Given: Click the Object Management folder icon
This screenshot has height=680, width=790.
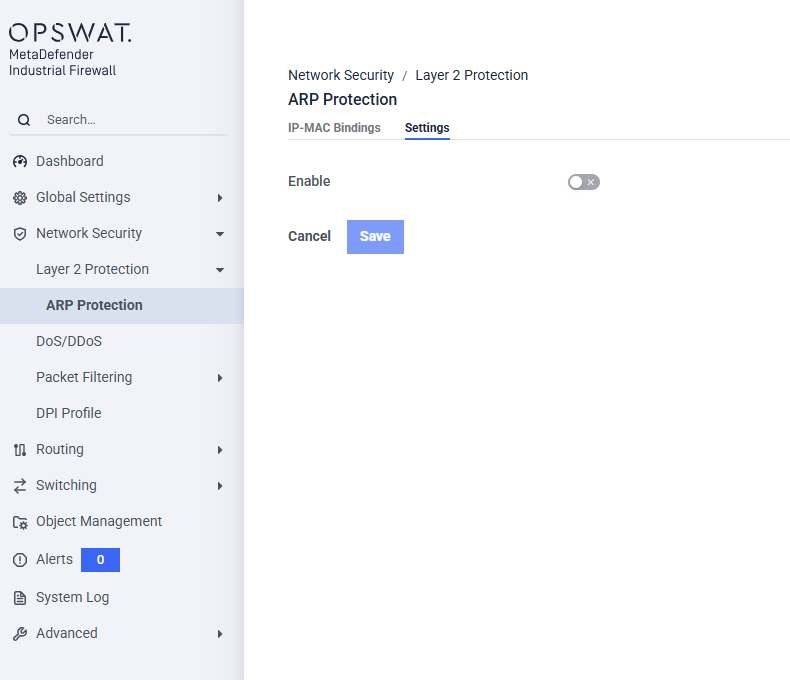Looking at the screenshot, I should [20, 522].
